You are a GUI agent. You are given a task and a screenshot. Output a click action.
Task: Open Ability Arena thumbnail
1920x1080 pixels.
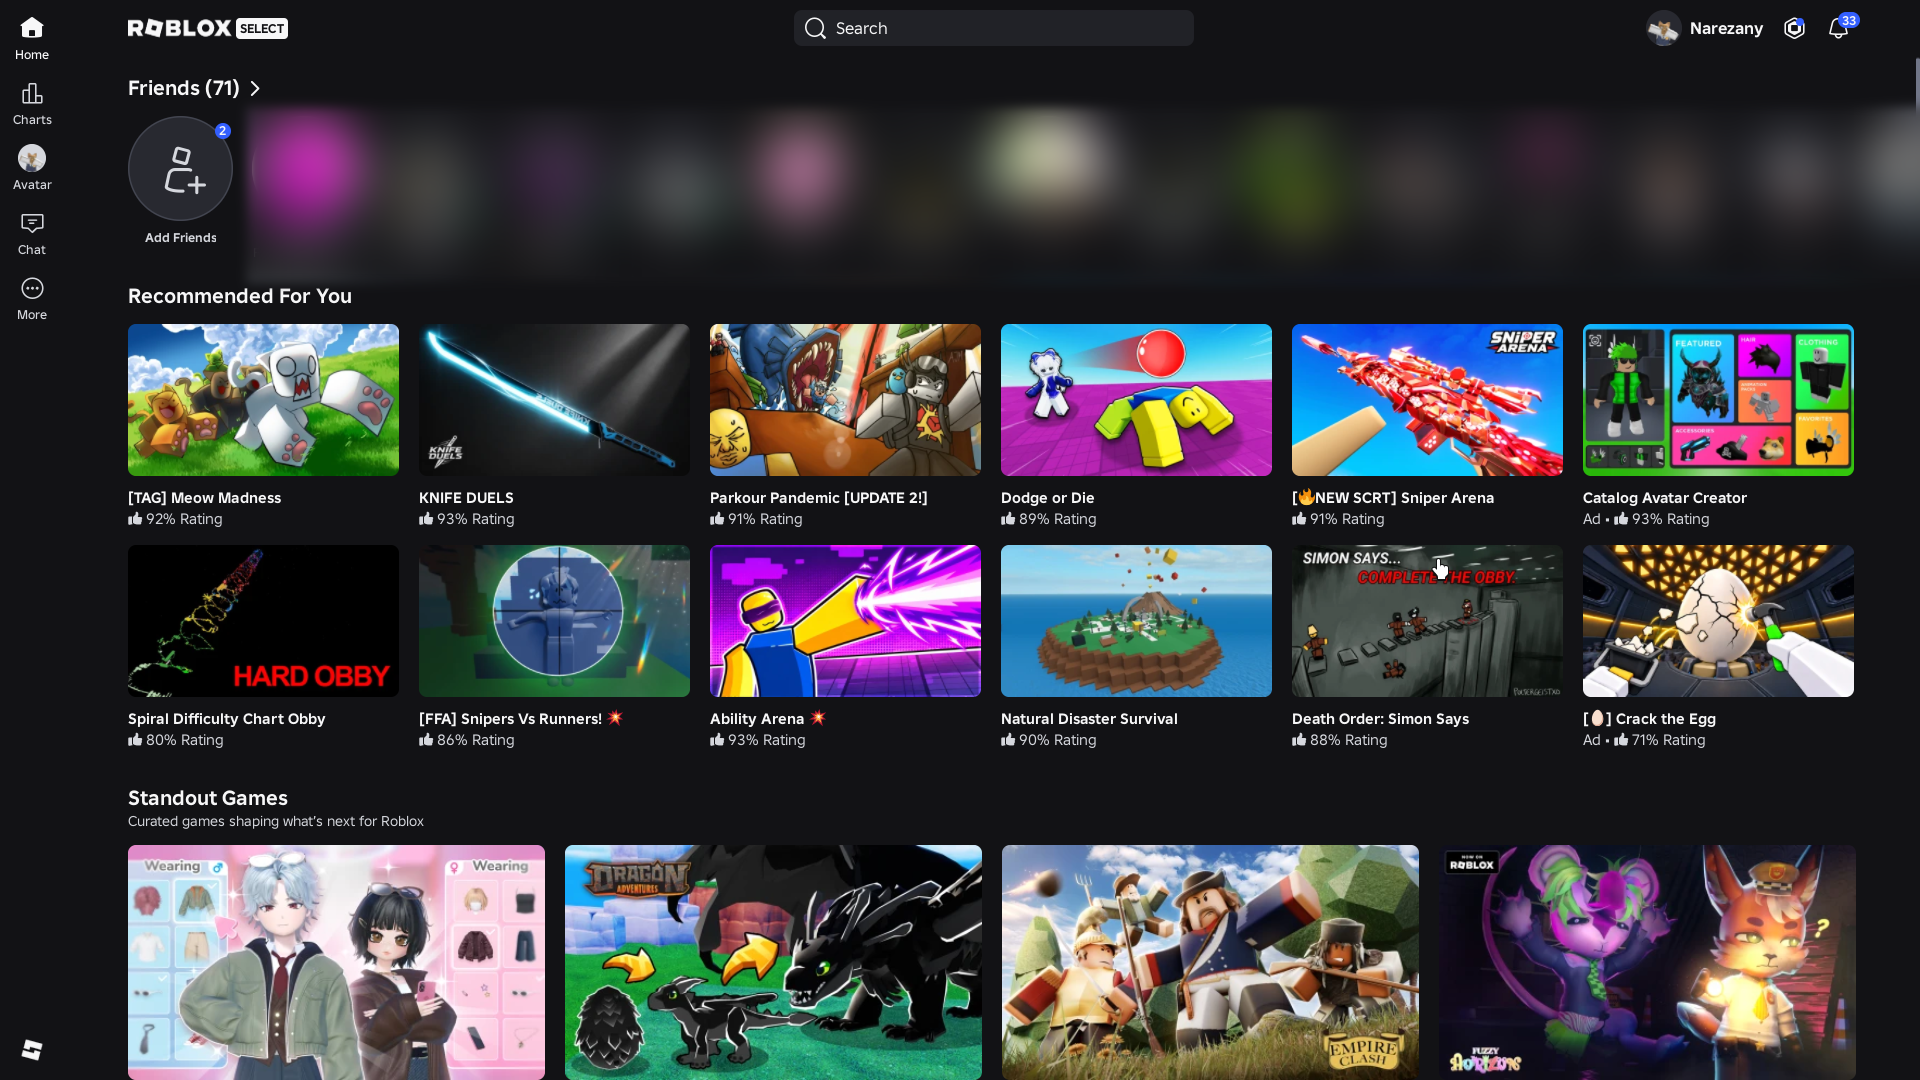pos(845,621)
